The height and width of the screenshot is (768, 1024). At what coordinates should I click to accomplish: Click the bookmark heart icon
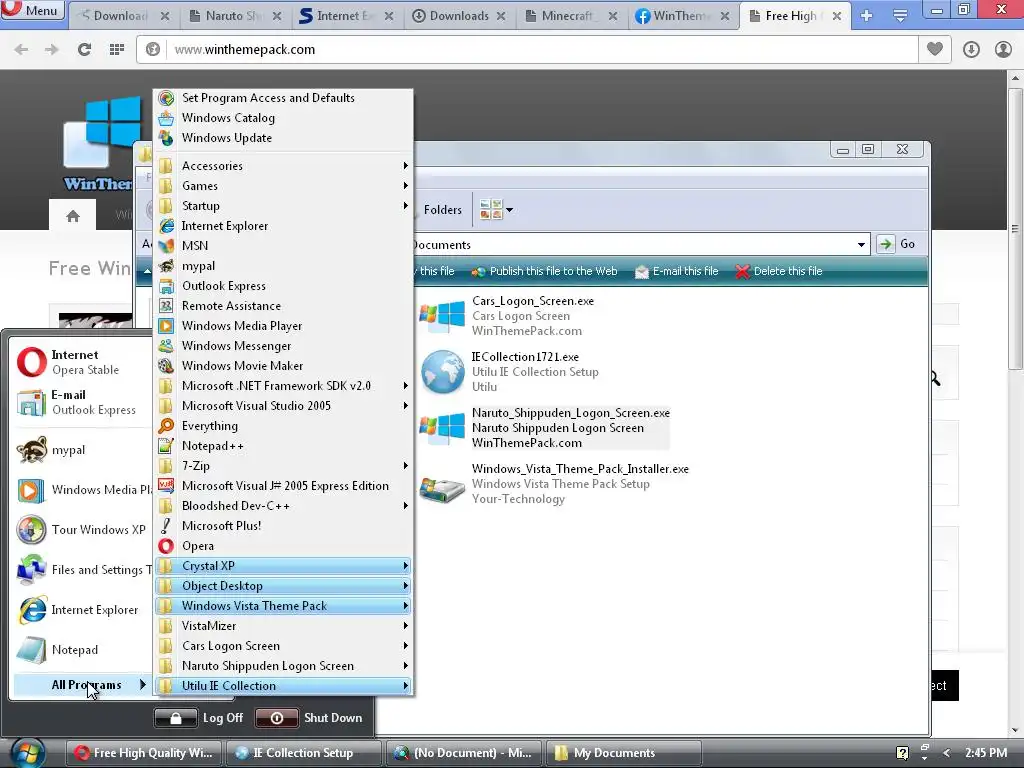pyautogui.click(x=935, y=49)
